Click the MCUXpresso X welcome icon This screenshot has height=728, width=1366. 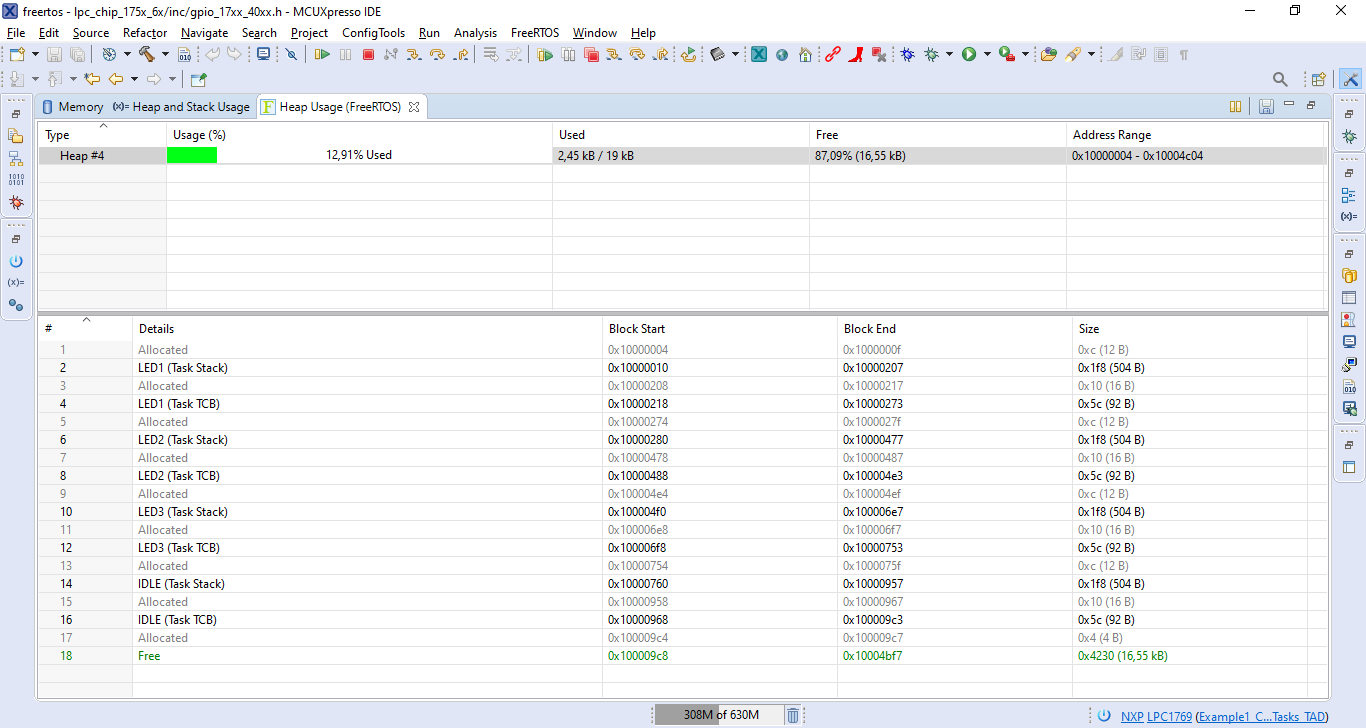pos(759,54)
